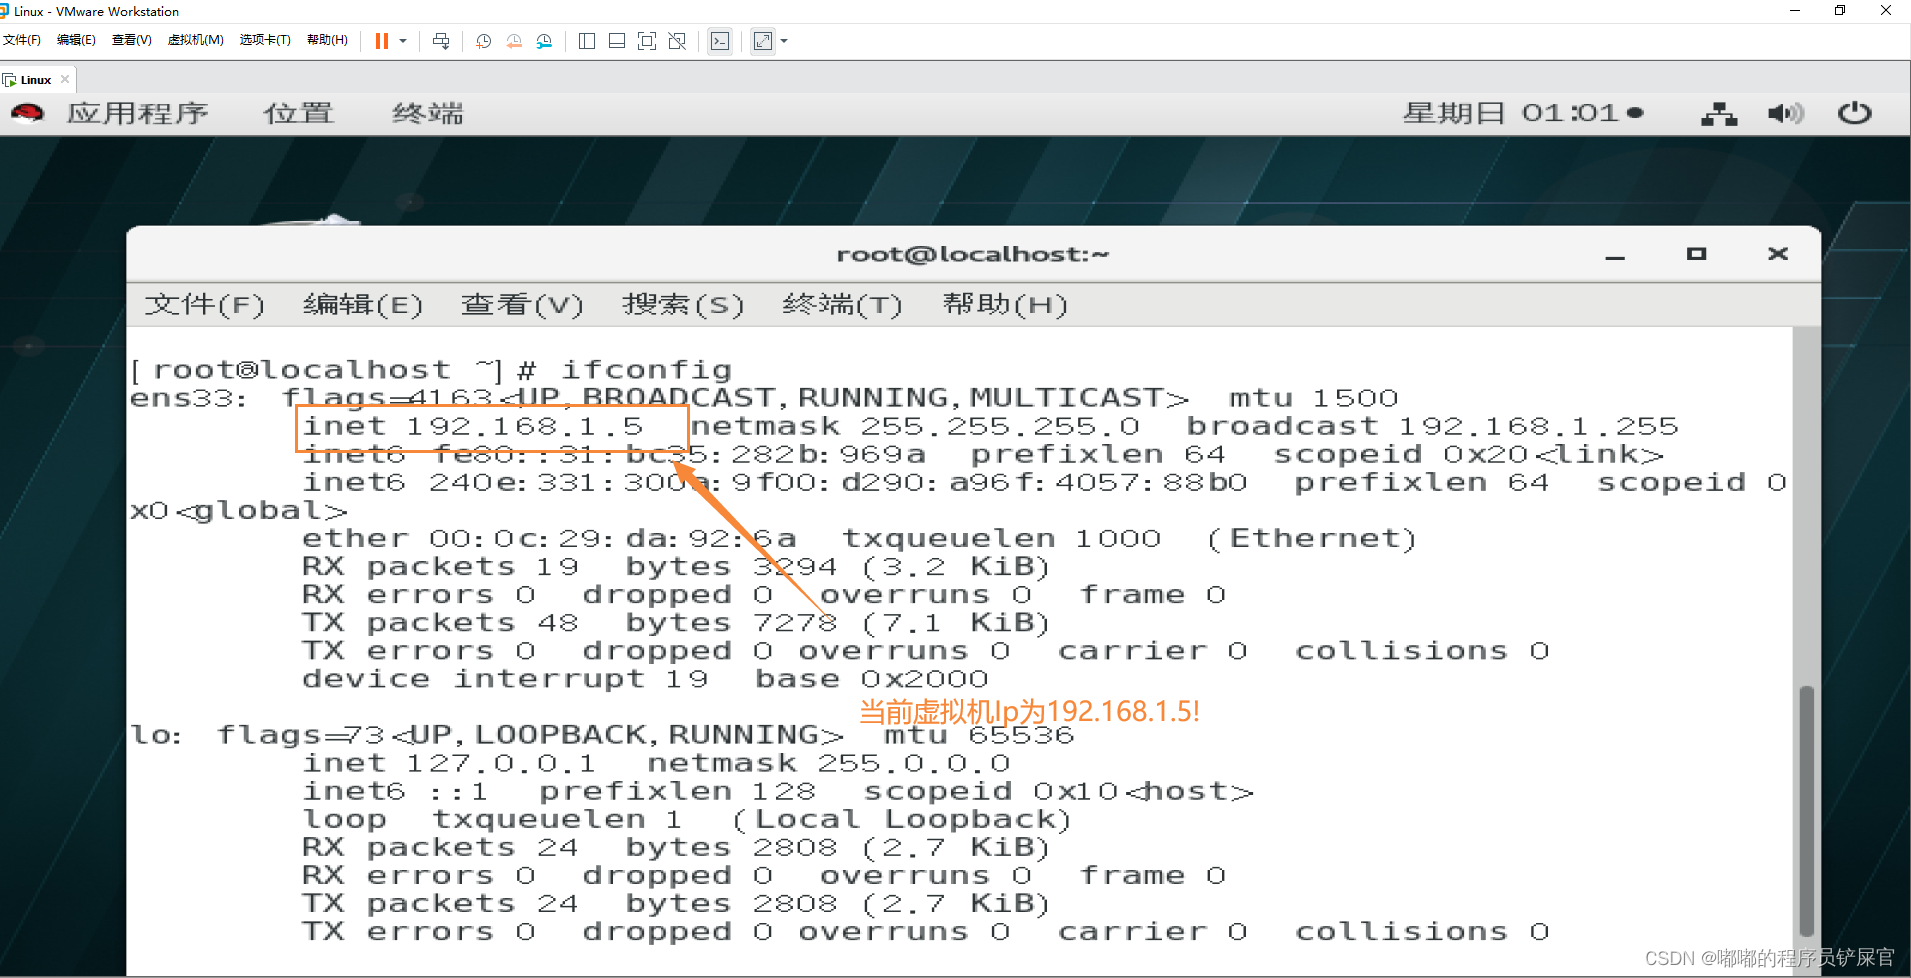Open the console view icon
1911x978 pixels.
point(720,41)
